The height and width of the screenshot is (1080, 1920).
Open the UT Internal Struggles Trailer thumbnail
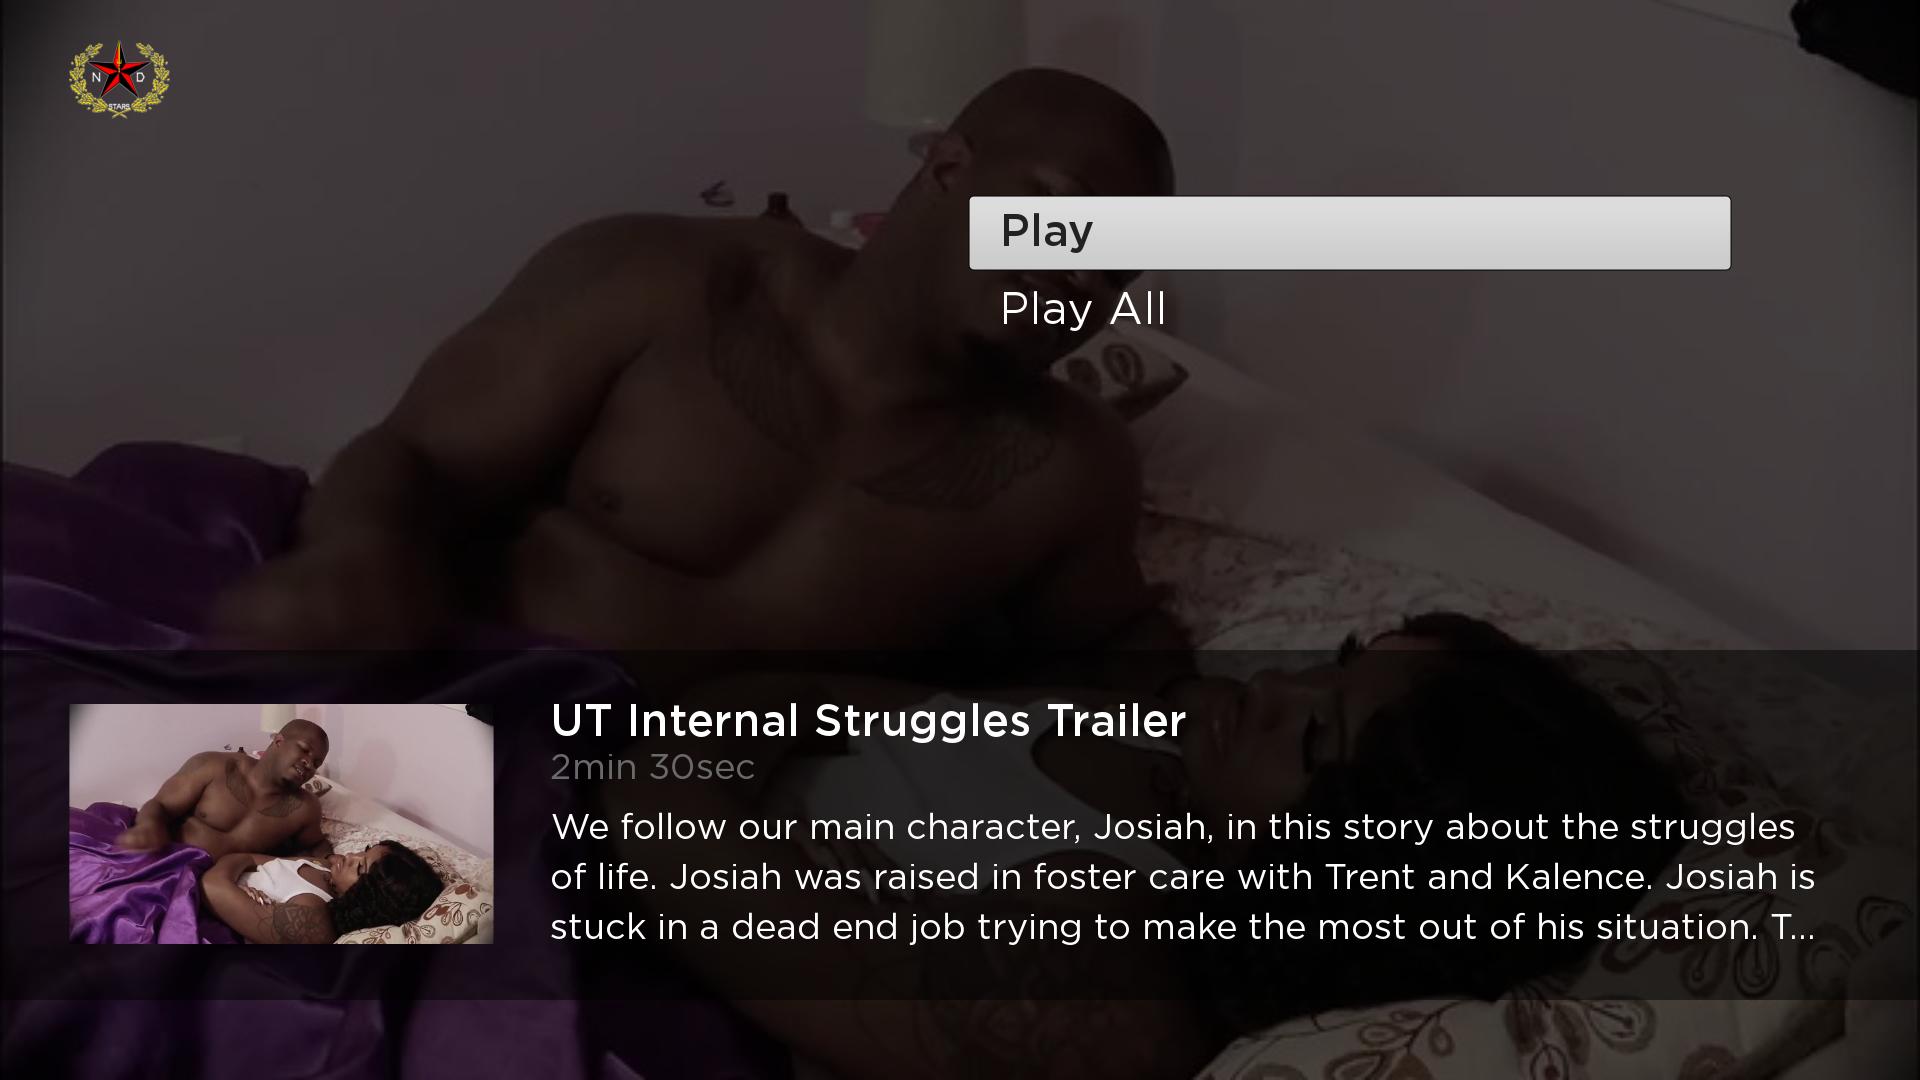click(281, 824)
